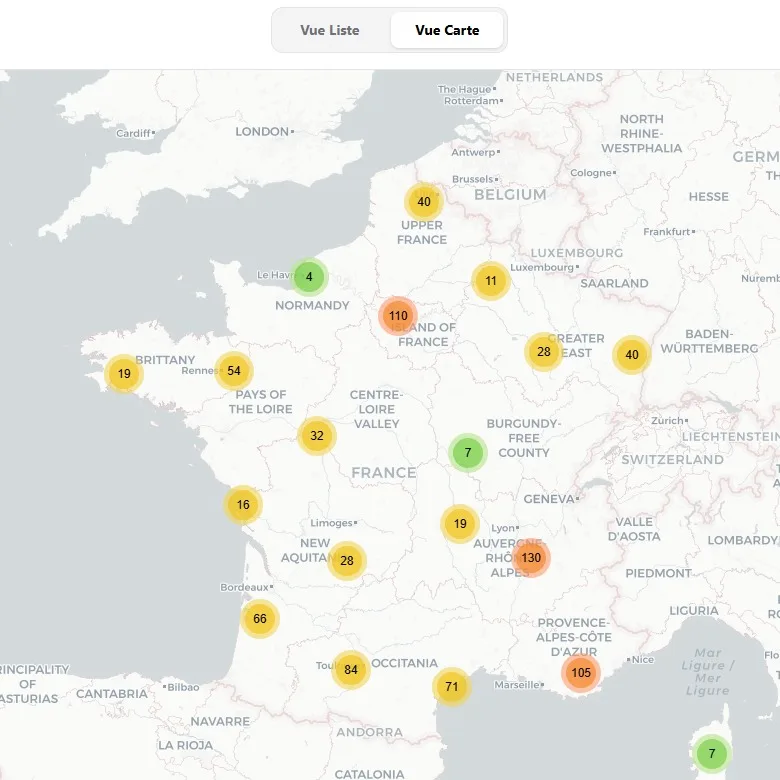The width and height of the screenshot is (780, 780).
Task: Expand the 54 cluster near Rennes
Action: pos(234,371)
